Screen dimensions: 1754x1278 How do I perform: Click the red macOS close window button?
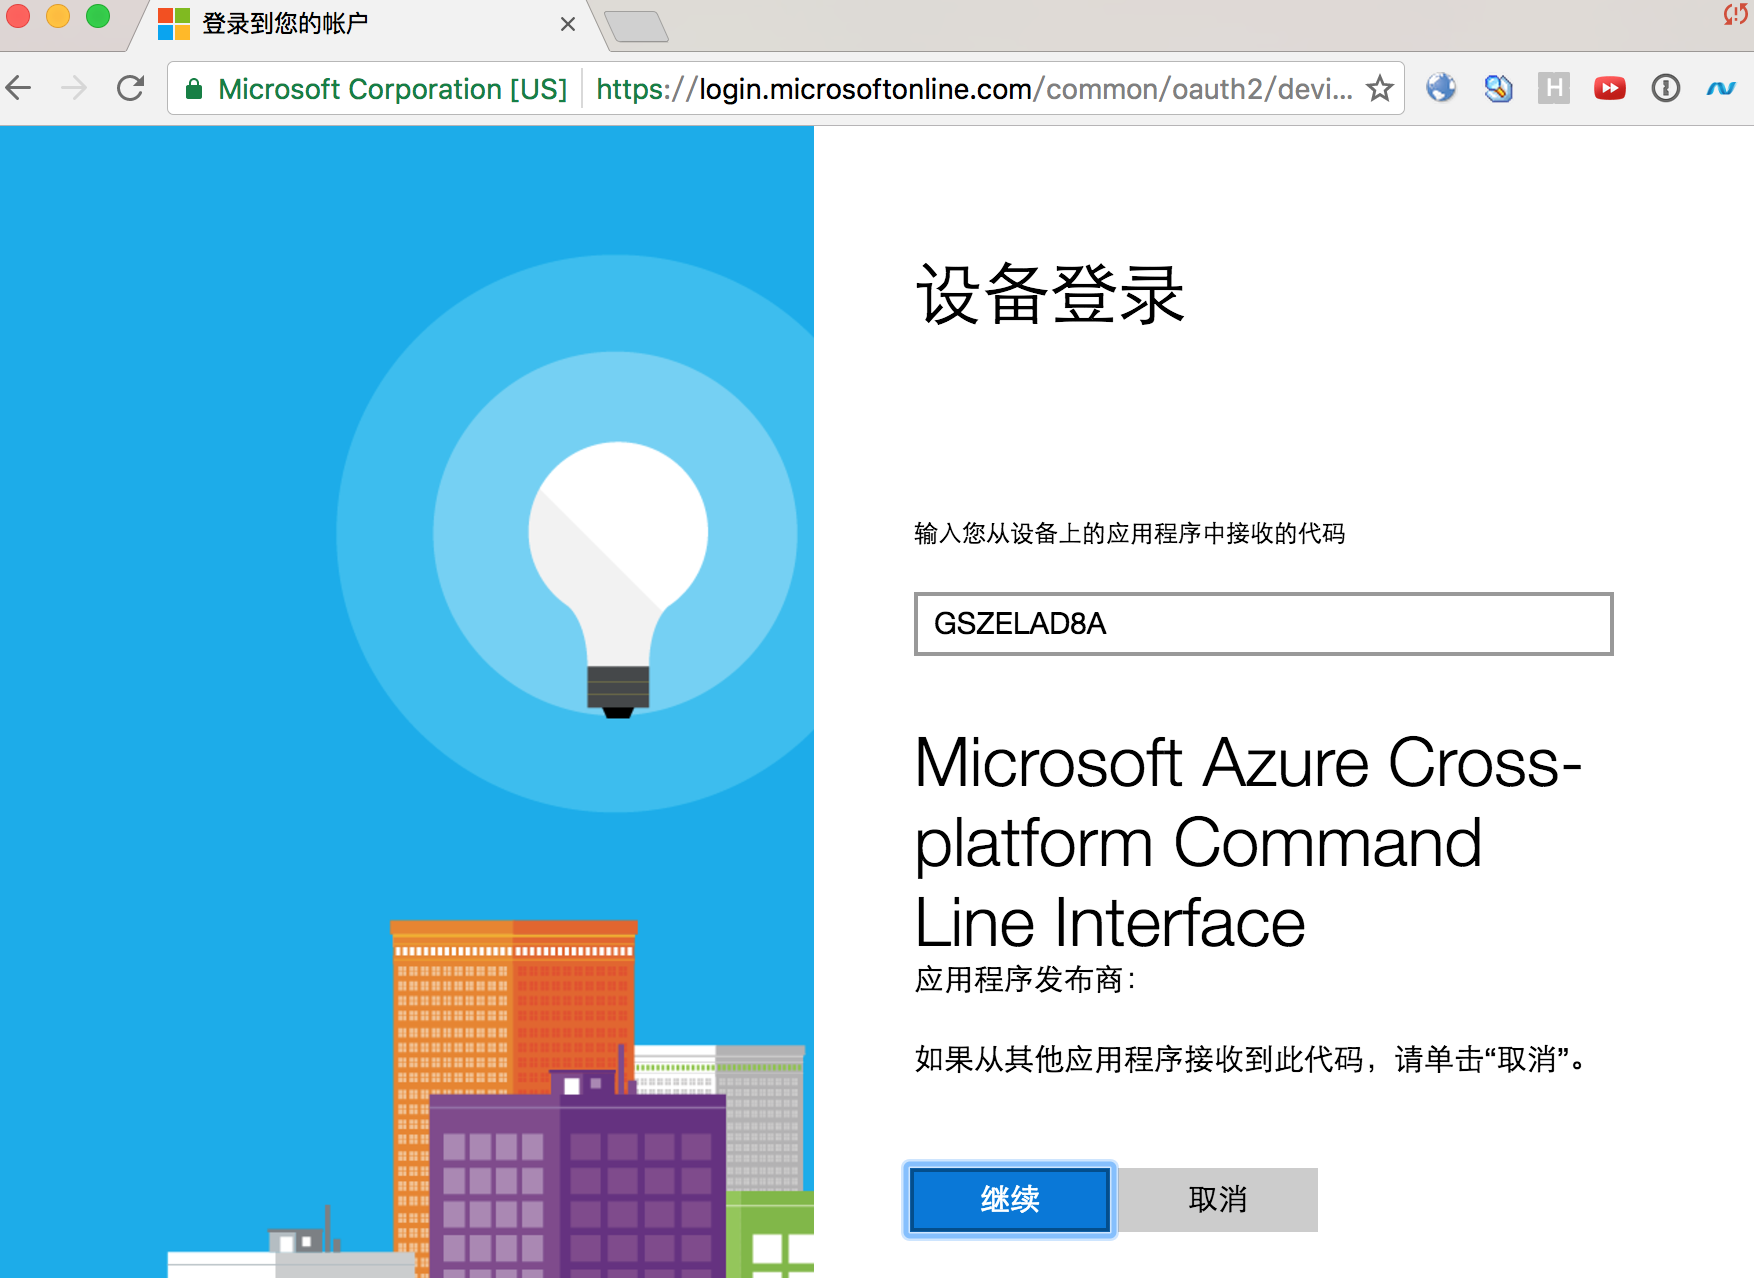pyautogui.click(x=17, y=16)
